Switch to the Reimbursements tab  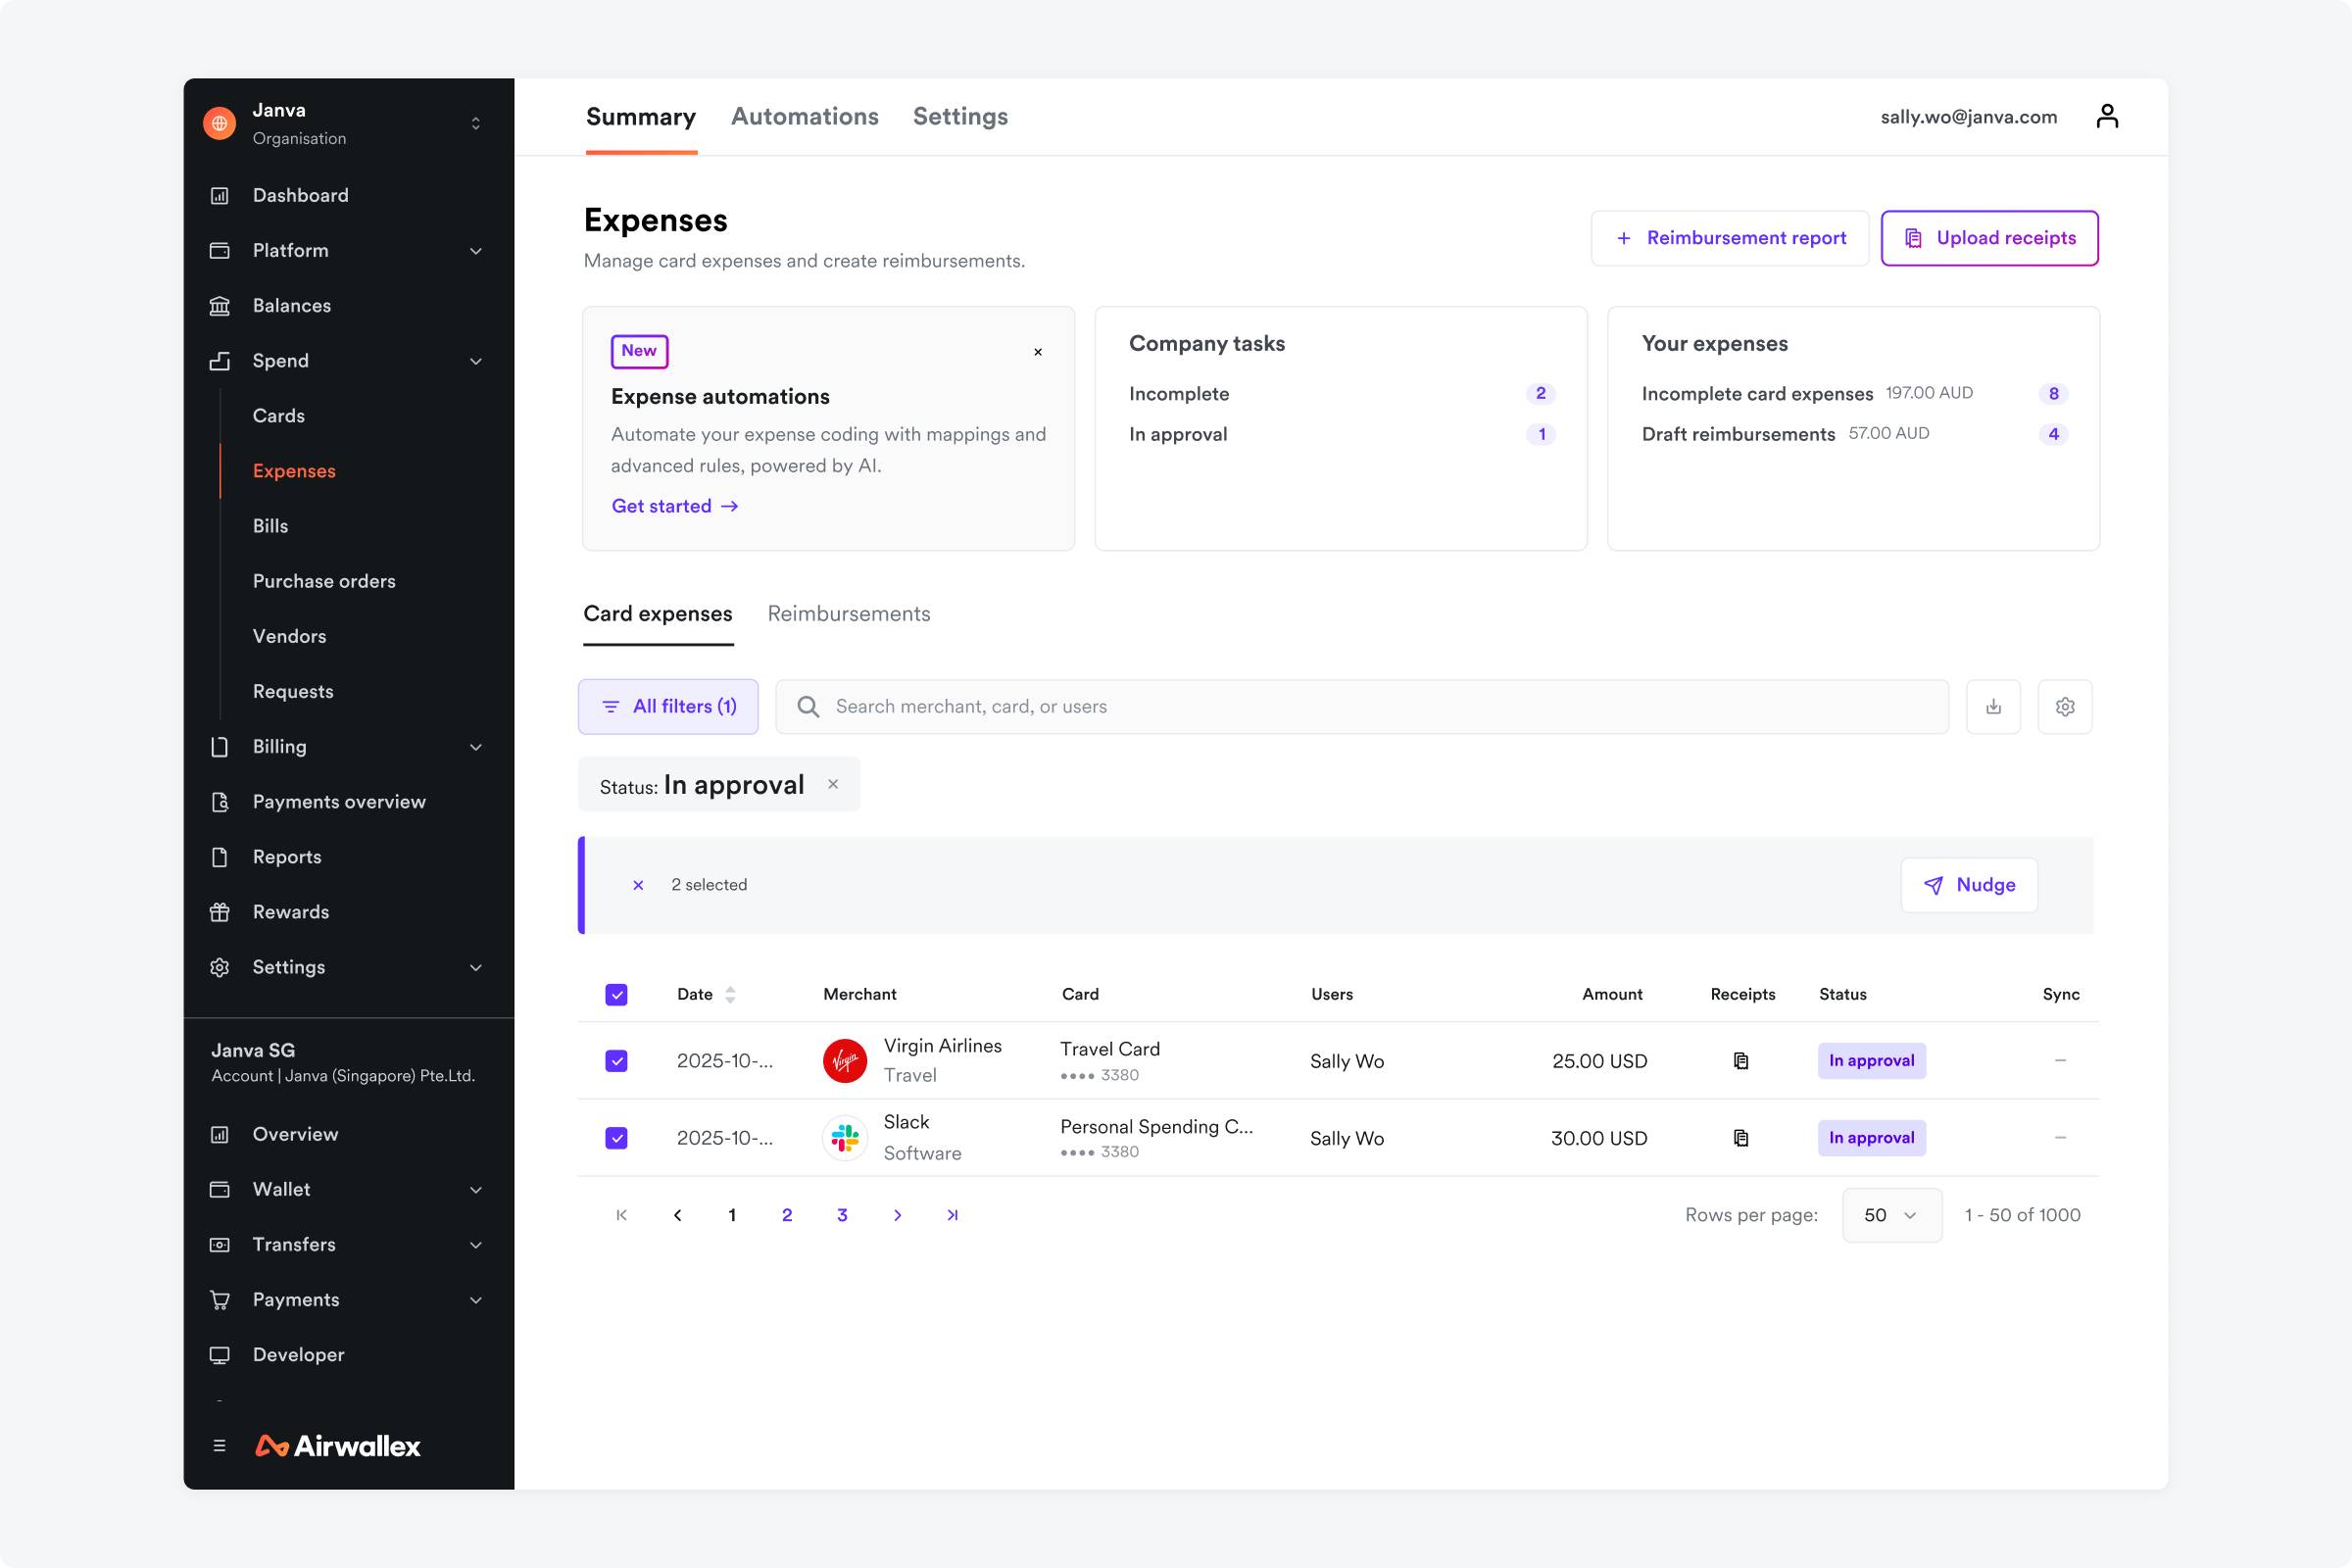point(848,613)
